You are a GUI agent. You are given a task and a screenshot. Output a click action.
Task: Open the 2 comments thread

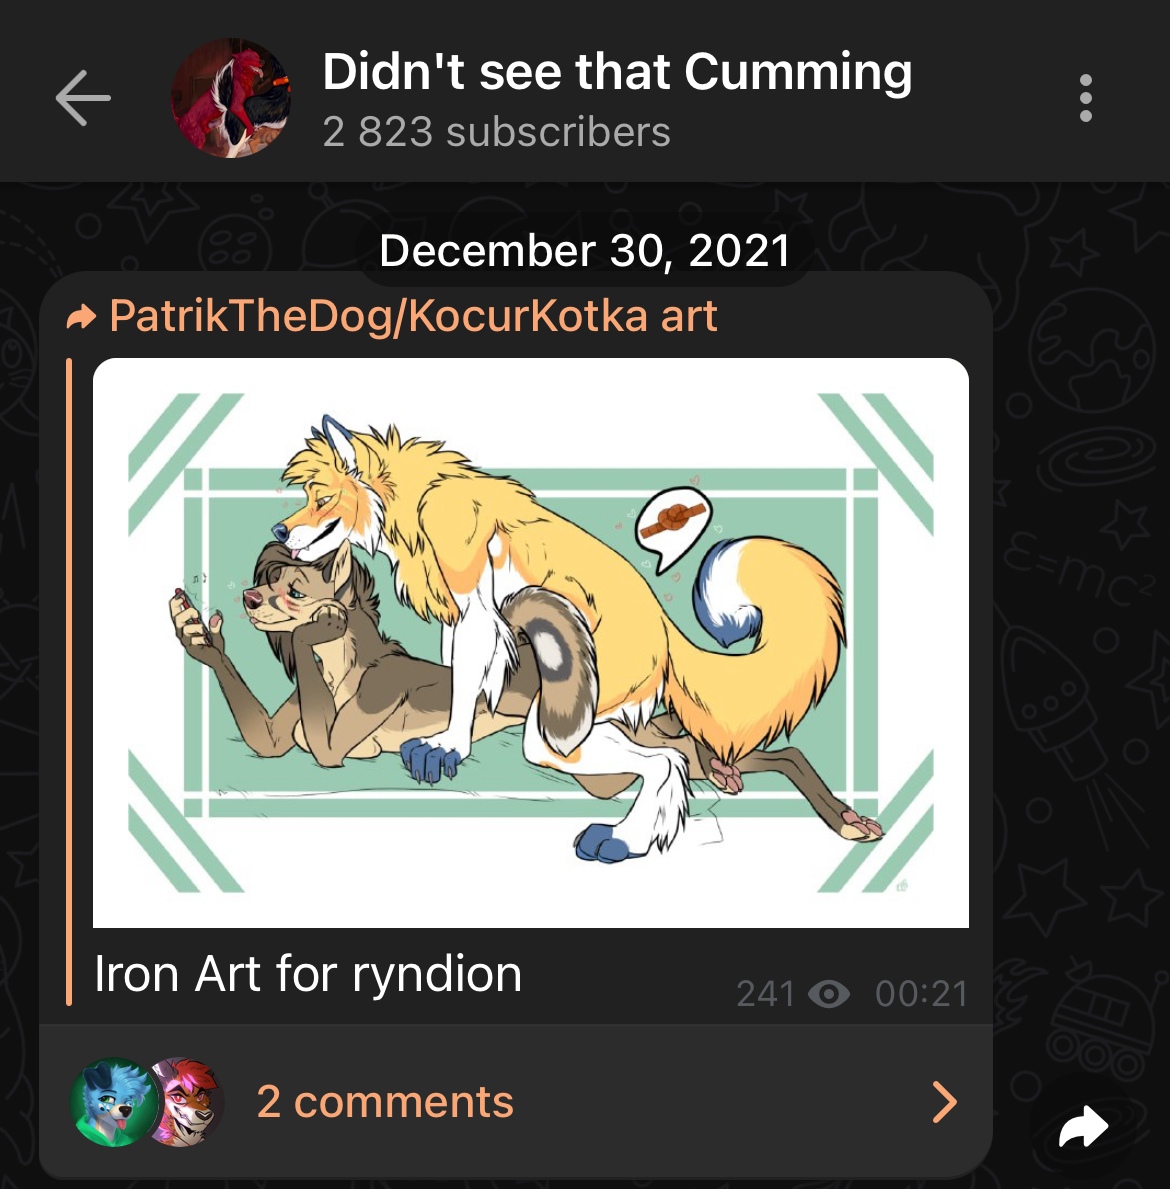516,1101
